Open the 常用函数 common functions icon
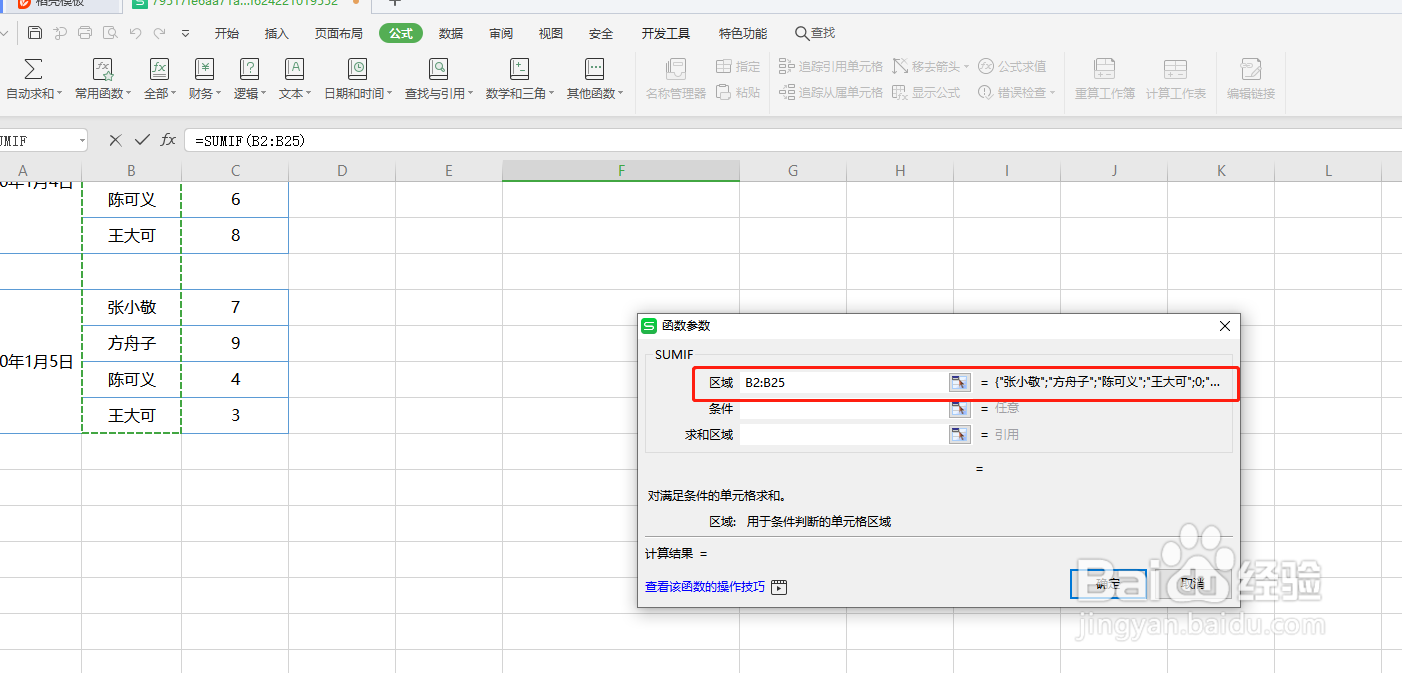This screenshot has width=1402, height=673. pos(103,69)
